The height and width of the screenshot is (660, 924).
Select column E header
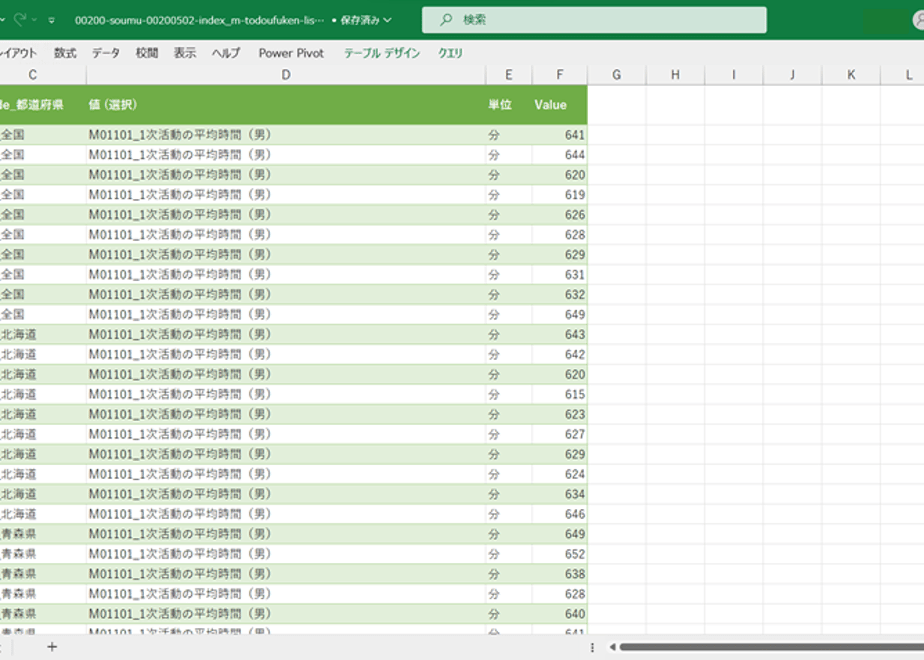(509, 75)
